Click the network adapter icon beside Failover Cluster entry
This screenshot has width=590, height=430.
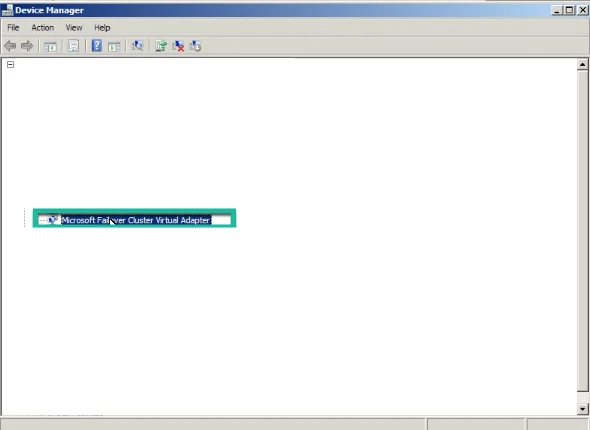click(x=53, y=220)
